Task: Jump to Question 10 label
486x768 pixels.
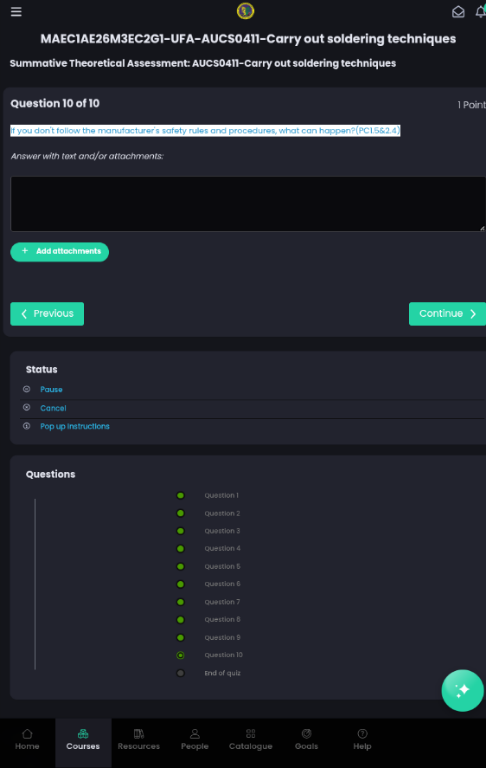Action: click(223, 655)
